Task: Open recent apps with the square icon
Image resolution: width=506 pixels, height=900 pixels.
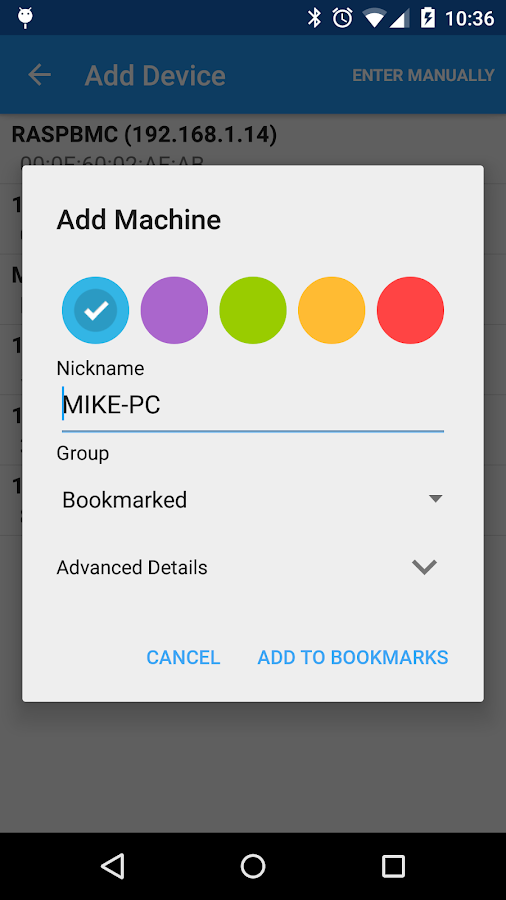Action: [x=393, y=866]
